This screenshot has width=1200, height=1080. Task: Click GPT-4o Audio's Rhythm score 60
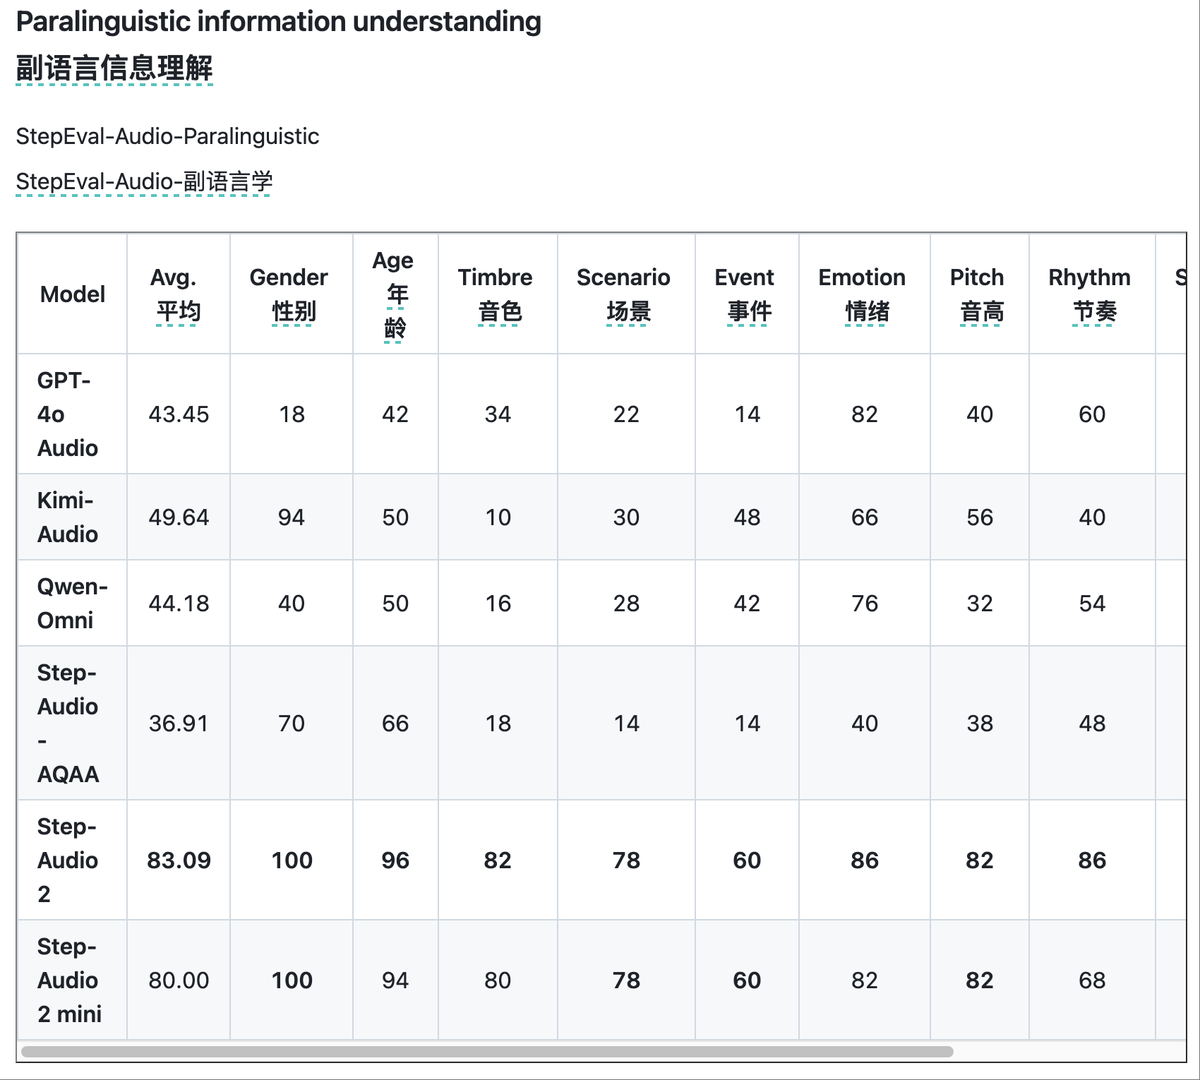(x=1092, y=414)
